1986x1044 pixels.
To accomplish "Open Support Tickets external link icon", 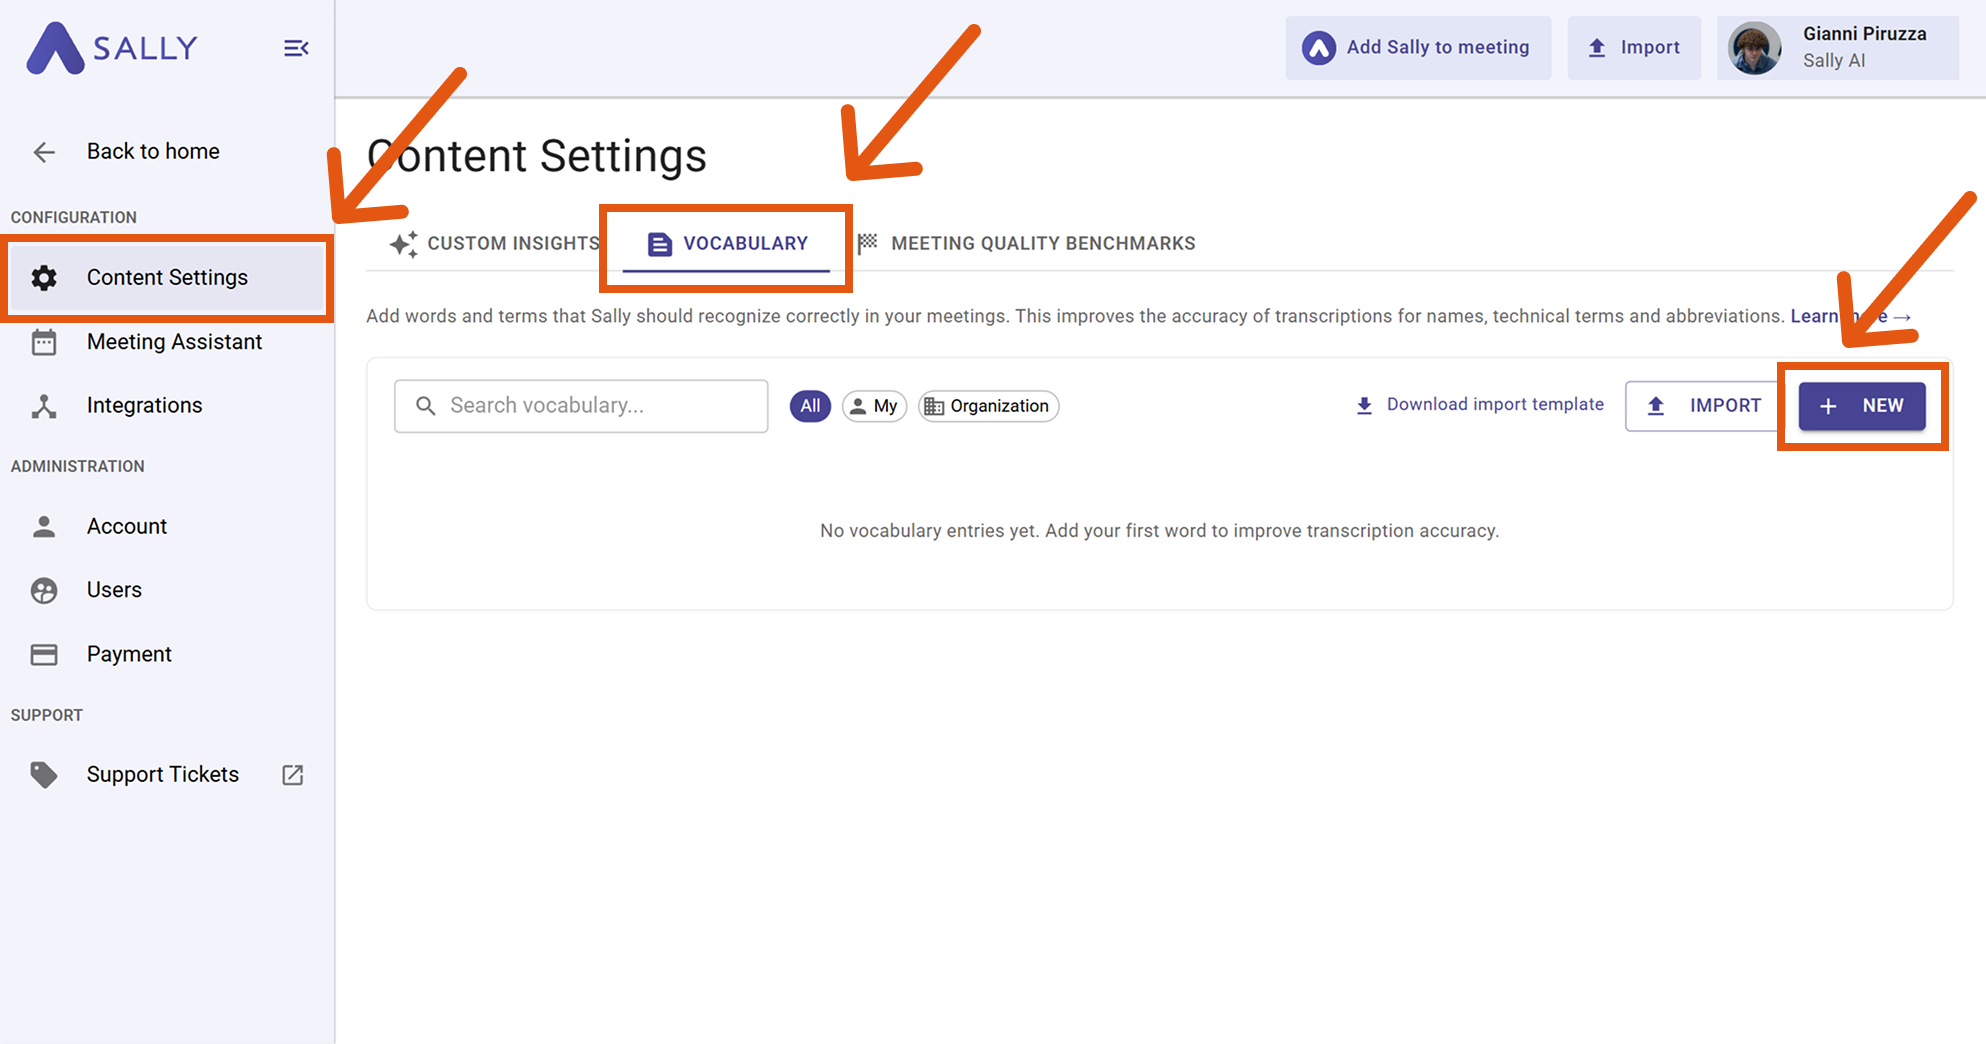I will pos(292,775).
